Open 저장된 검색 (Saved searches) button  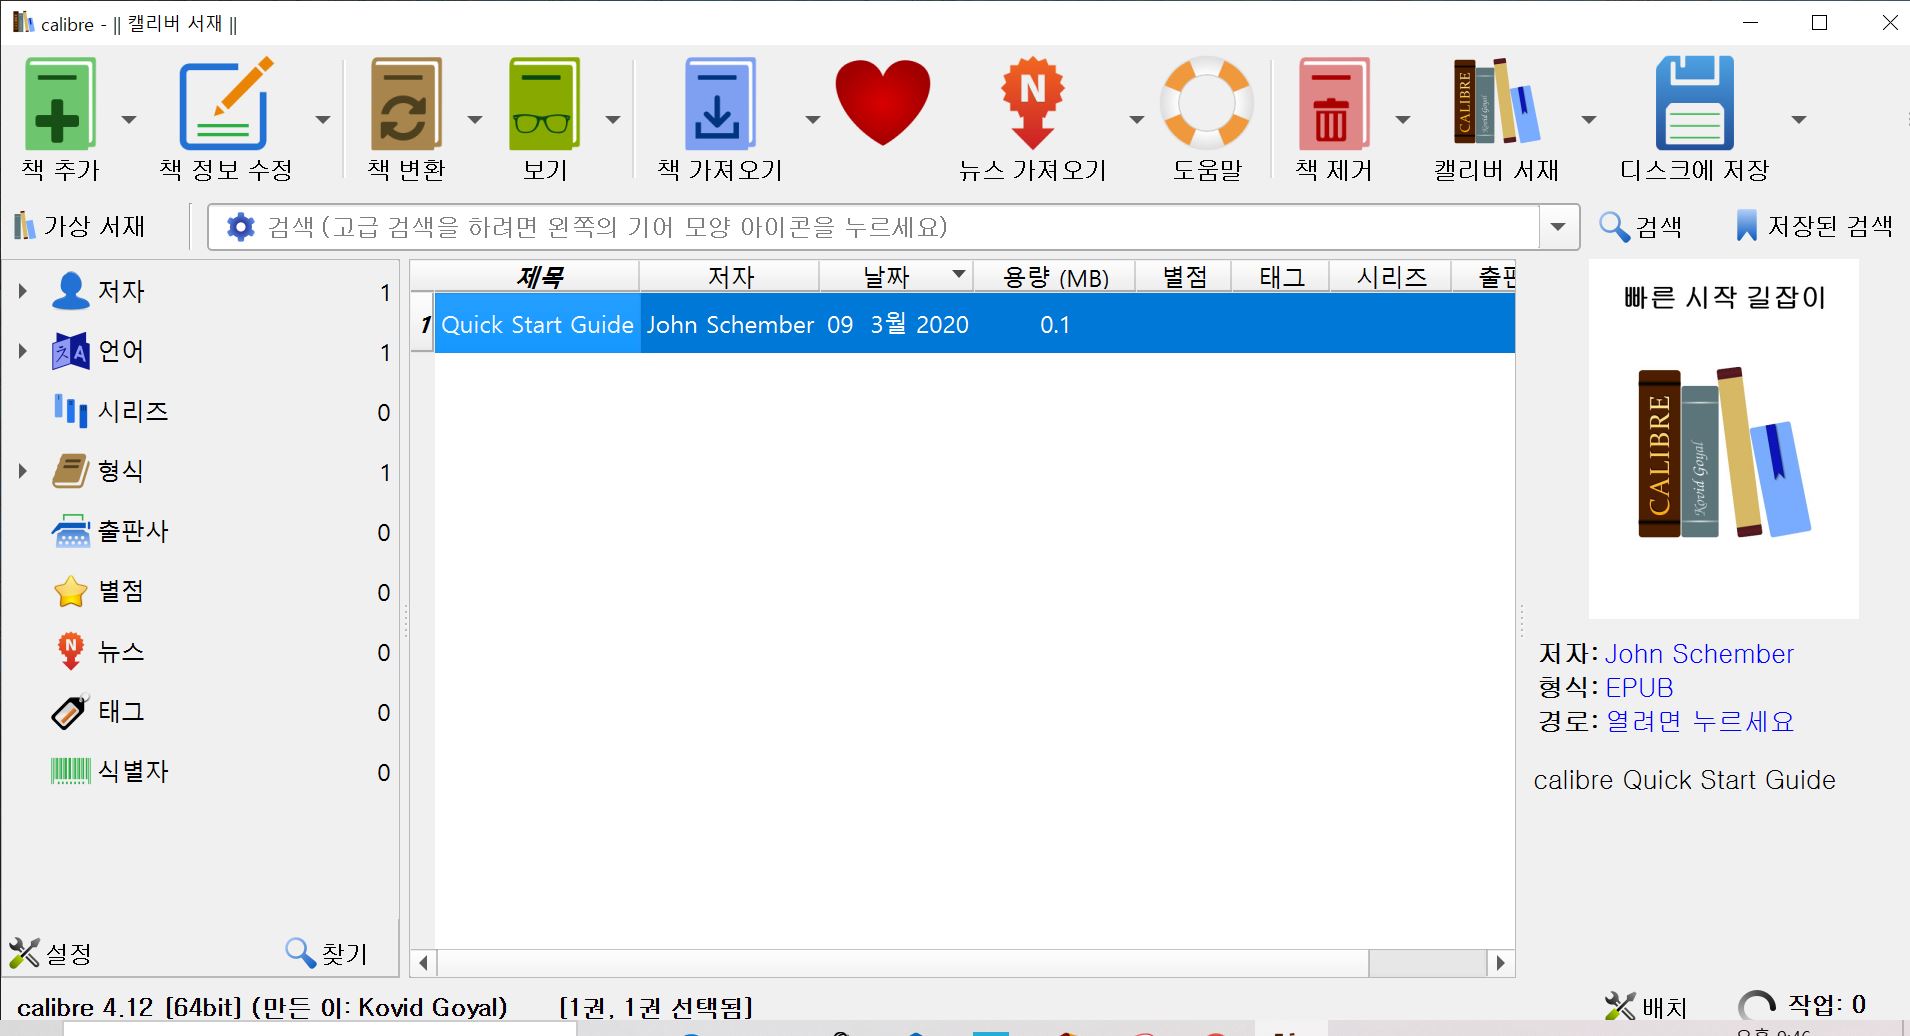point(1814,226)
